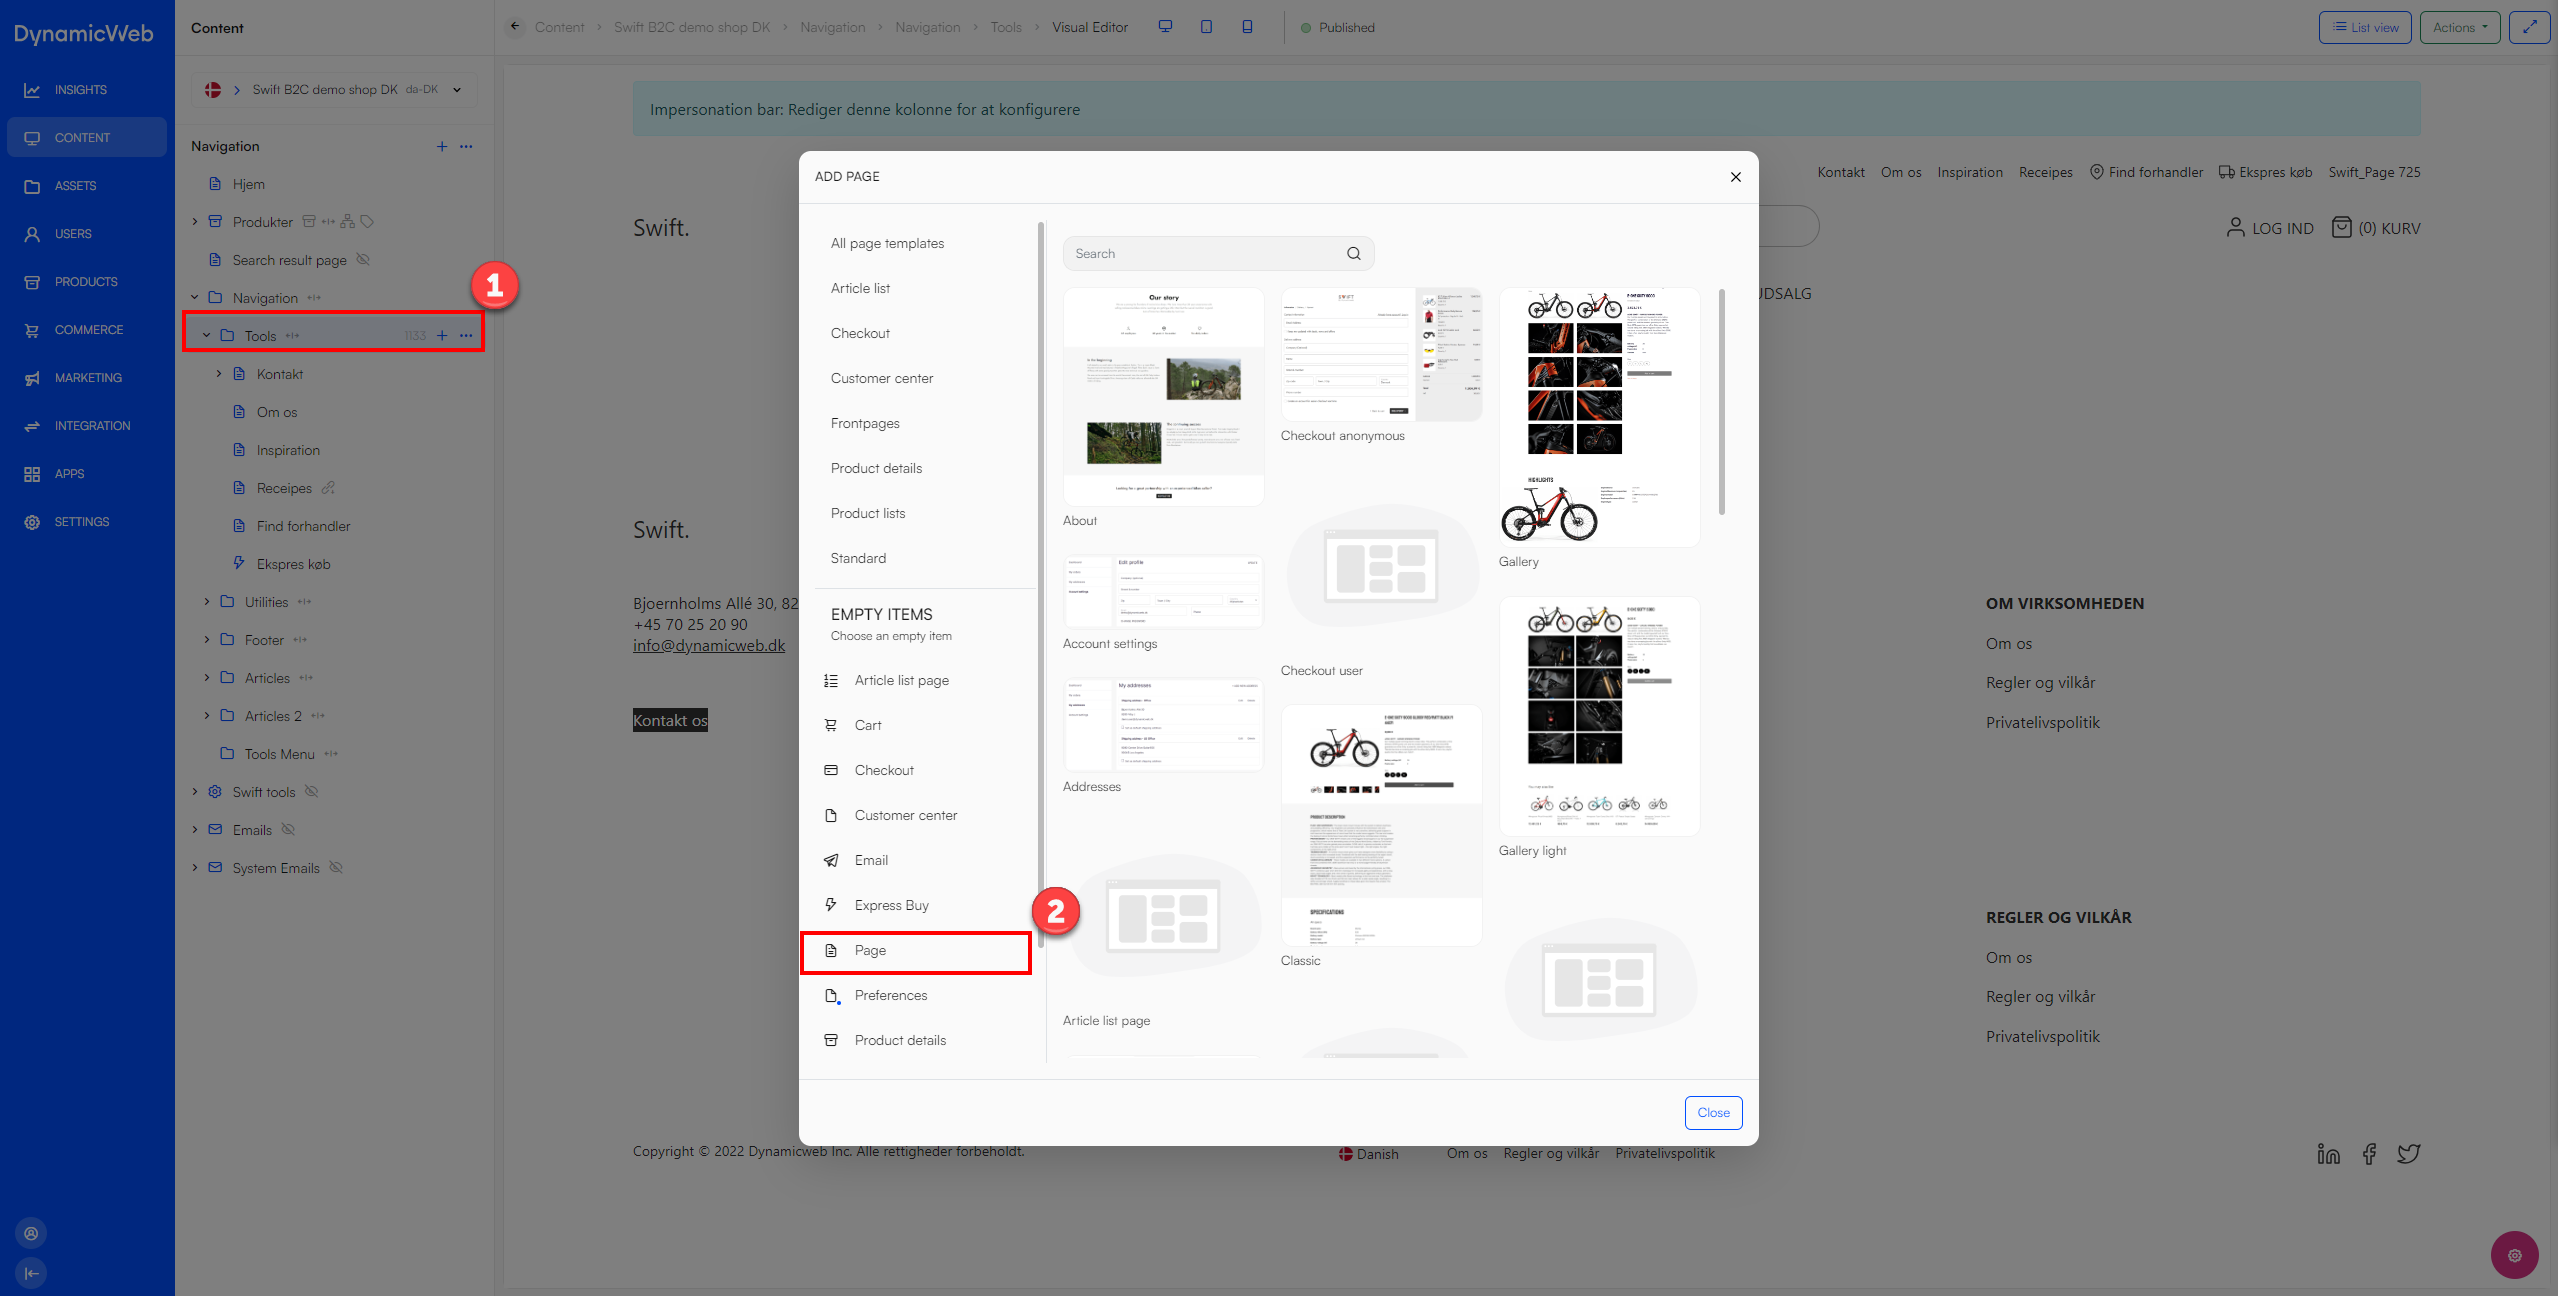Click the template list scrollbar
This screenshot has width=2558, height=1296.
pos(1721,402)
